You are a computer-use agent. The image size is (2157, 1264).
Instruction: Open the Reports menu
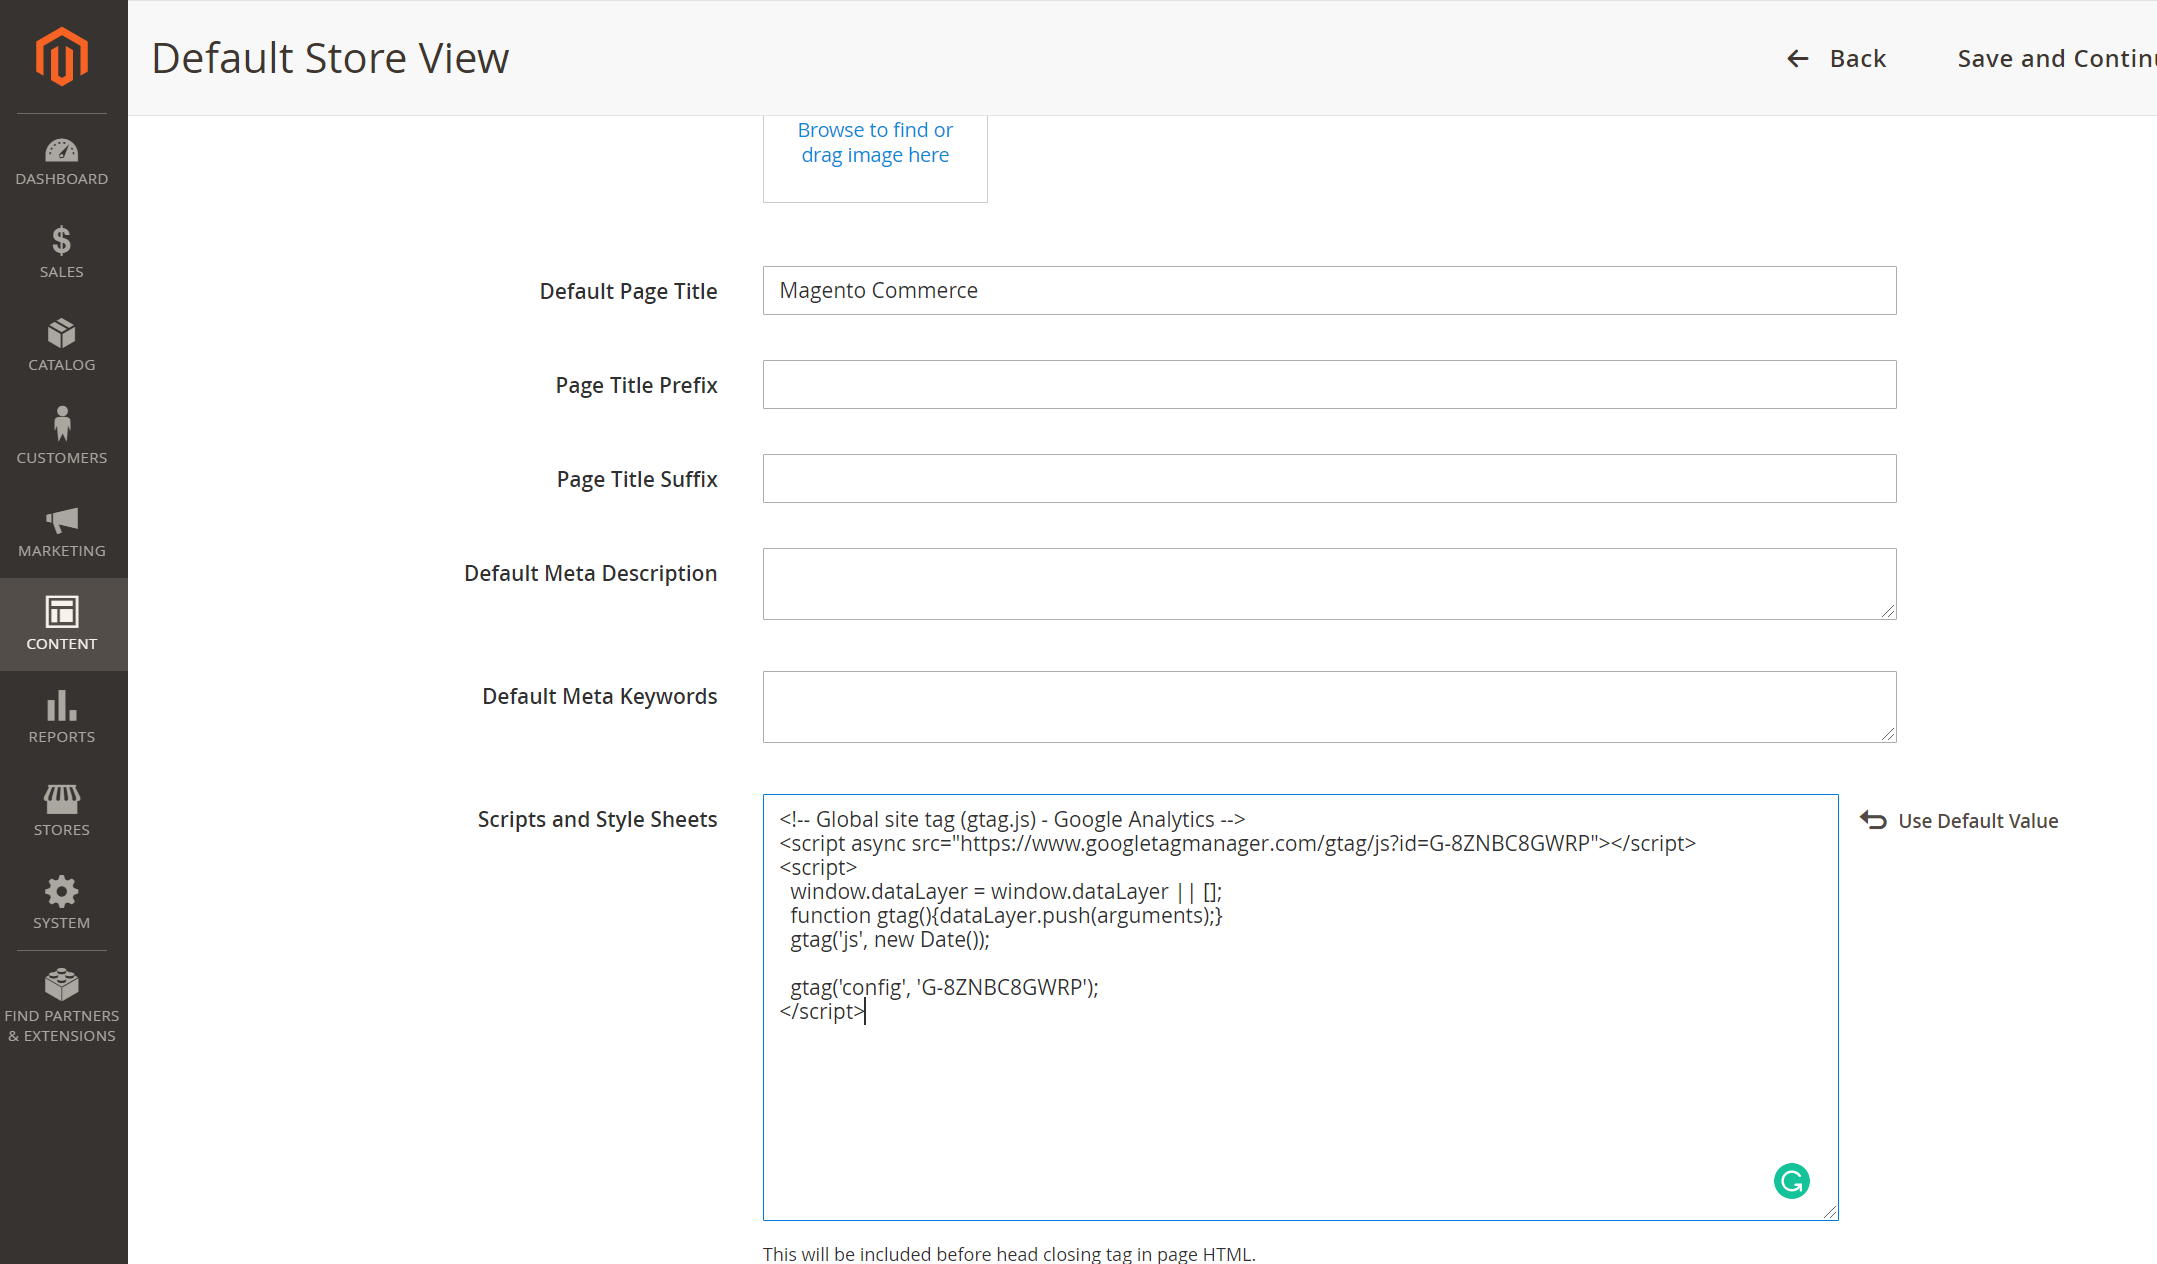tap(62, 717)
